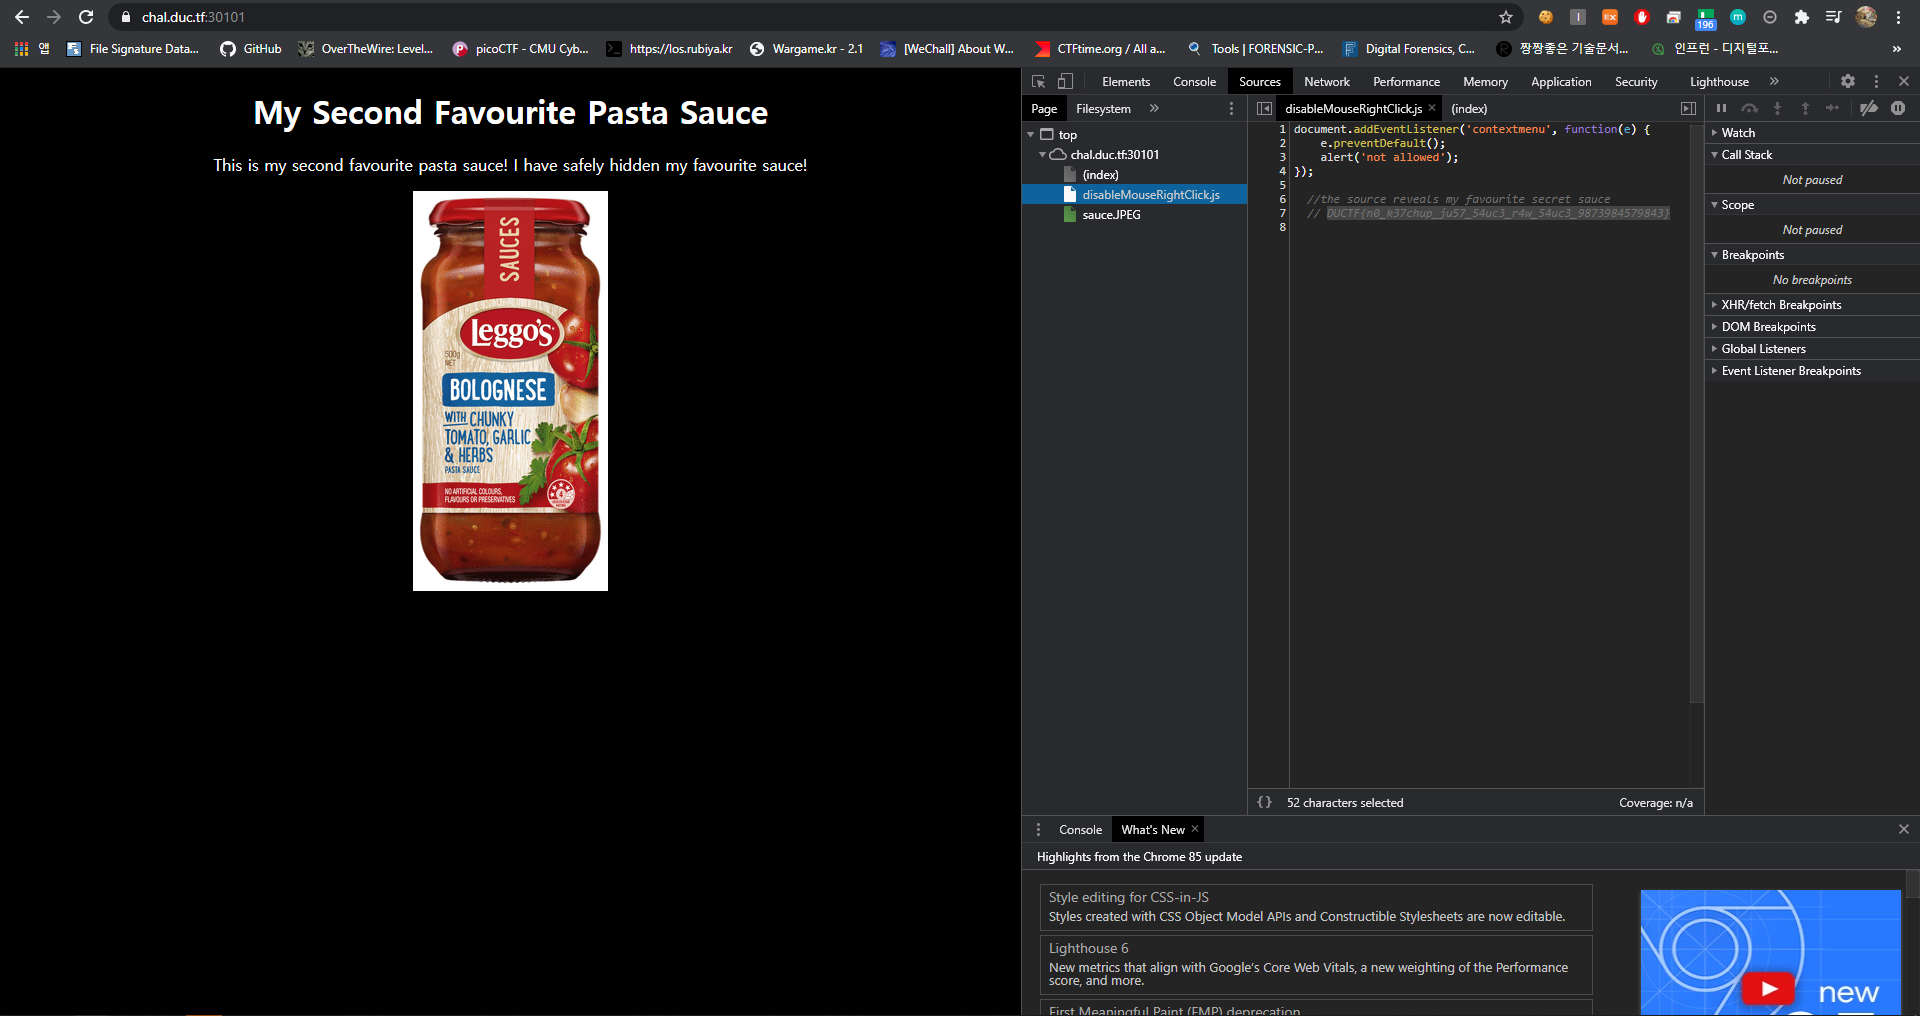
Task: Click the cookie extension icon
Action: tap(1546, 17)
